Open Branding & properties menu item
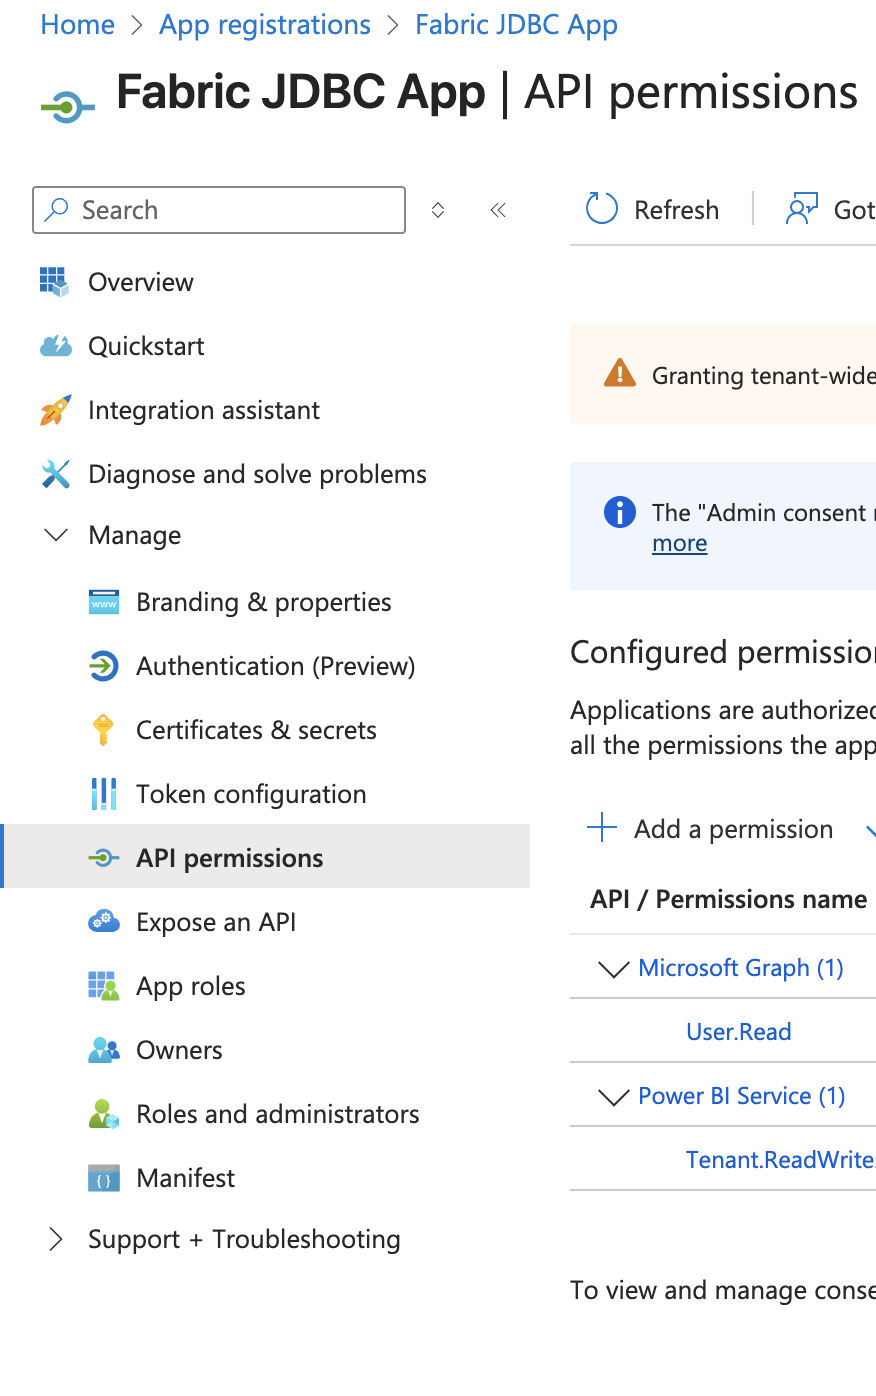Viewport: 876px width, 1396px height. point(263,602)
